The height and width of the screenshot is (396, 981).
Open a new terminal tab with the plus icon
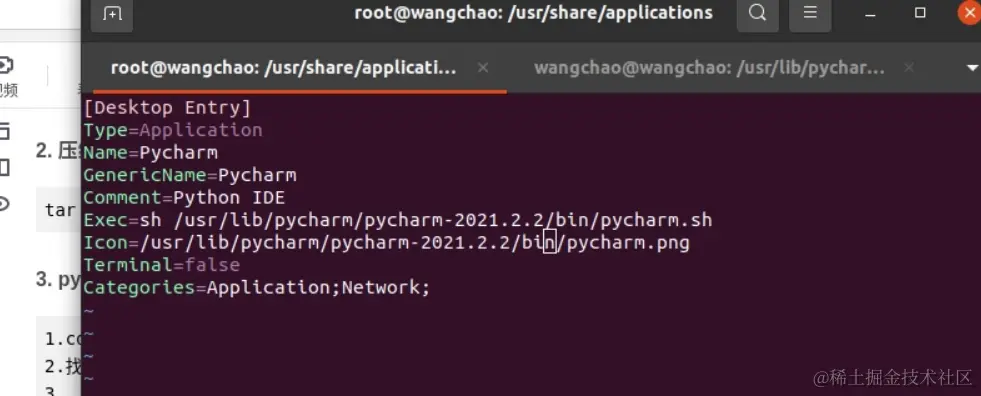pos(113,13)
